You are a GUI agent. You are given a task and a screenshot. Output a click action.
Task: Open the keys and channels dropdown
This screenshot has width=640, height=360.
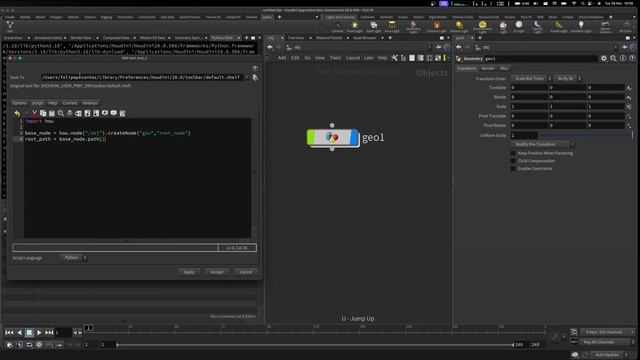coord(607,332)
